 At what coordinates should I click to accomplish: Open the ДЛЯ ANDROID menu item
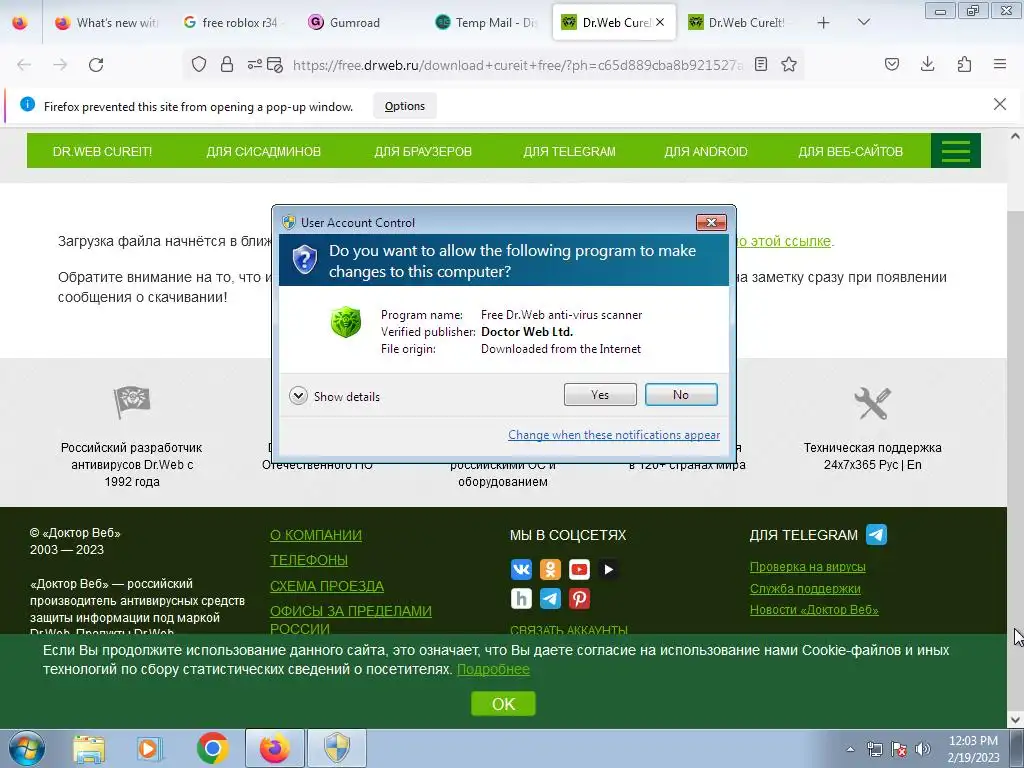(x=706, y=152)
